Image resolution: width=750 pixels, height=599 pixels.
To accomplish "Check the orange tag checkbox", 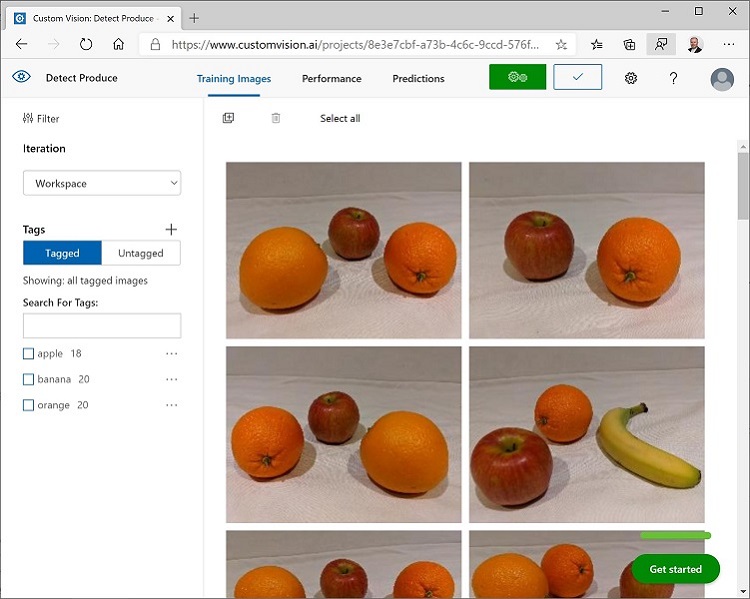I will [x=28, y=405].
